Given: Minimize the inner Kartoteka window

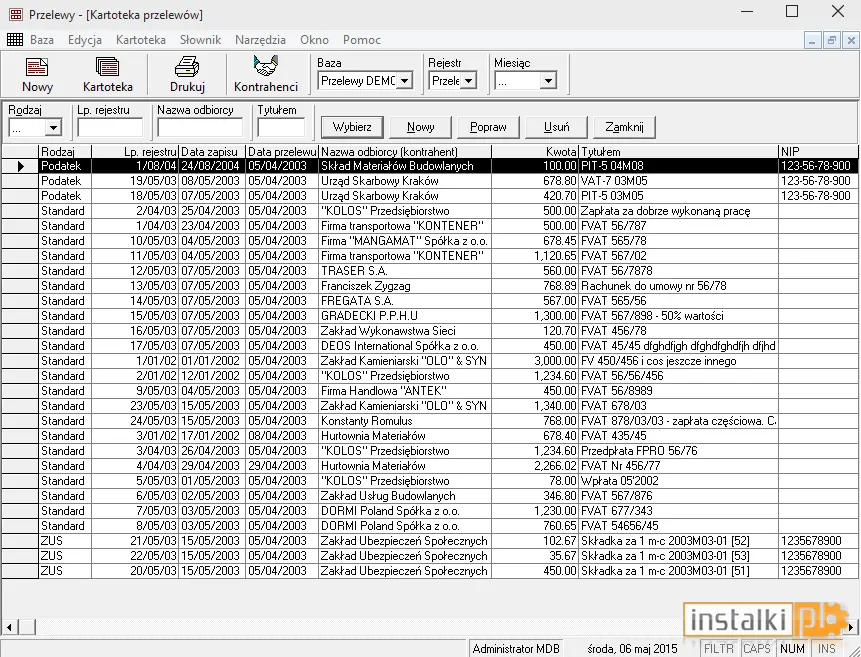Looking at the screenshot, I should point(813,40).
